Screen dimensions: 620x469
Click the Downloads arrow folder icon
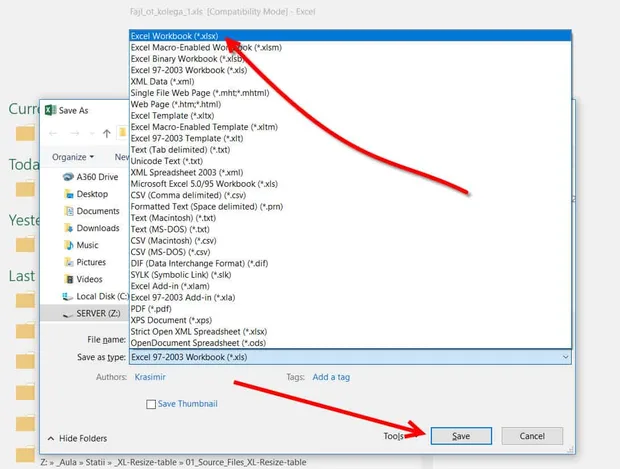tap(69, 228)
